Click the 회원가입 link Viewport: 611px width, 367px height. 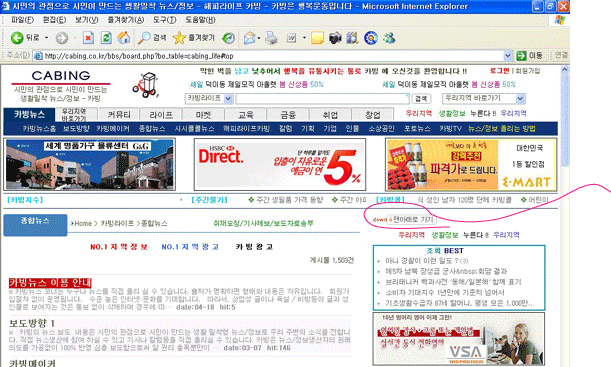(x=528, y=71)
